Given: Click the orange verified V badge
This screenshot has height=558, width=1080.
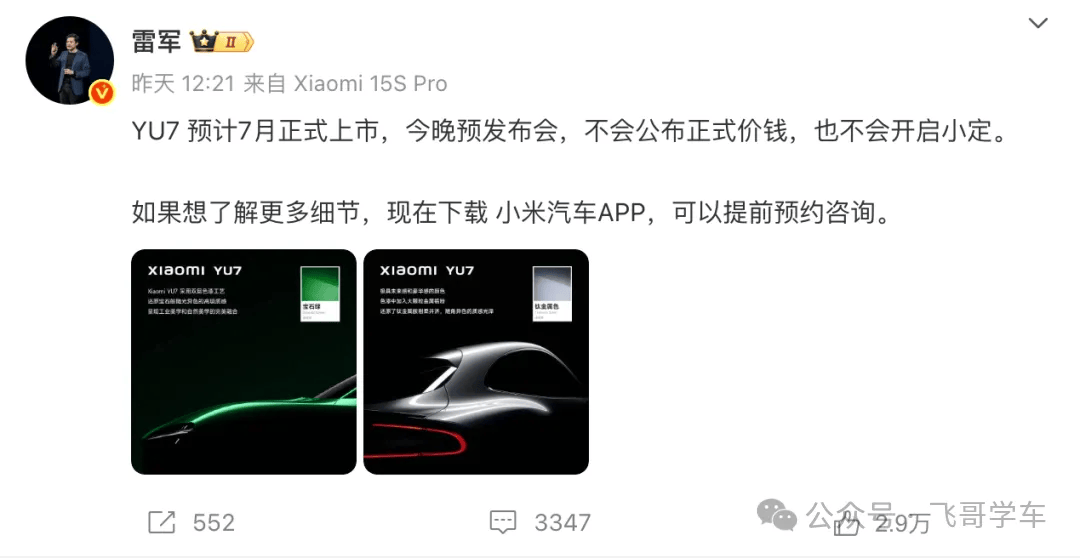Looking at the screenshot, I should (103, 92).
